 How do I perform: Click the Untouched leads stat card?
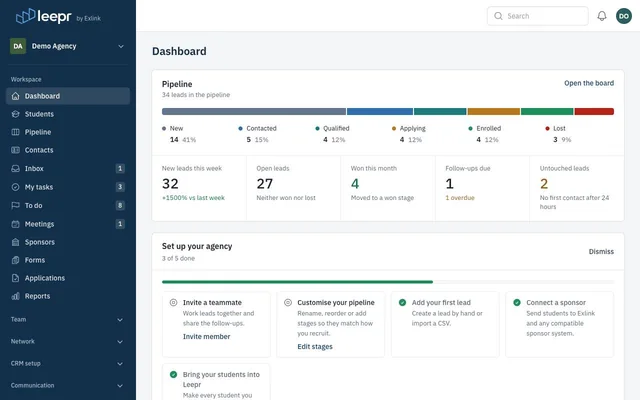(x=577, y=188)
